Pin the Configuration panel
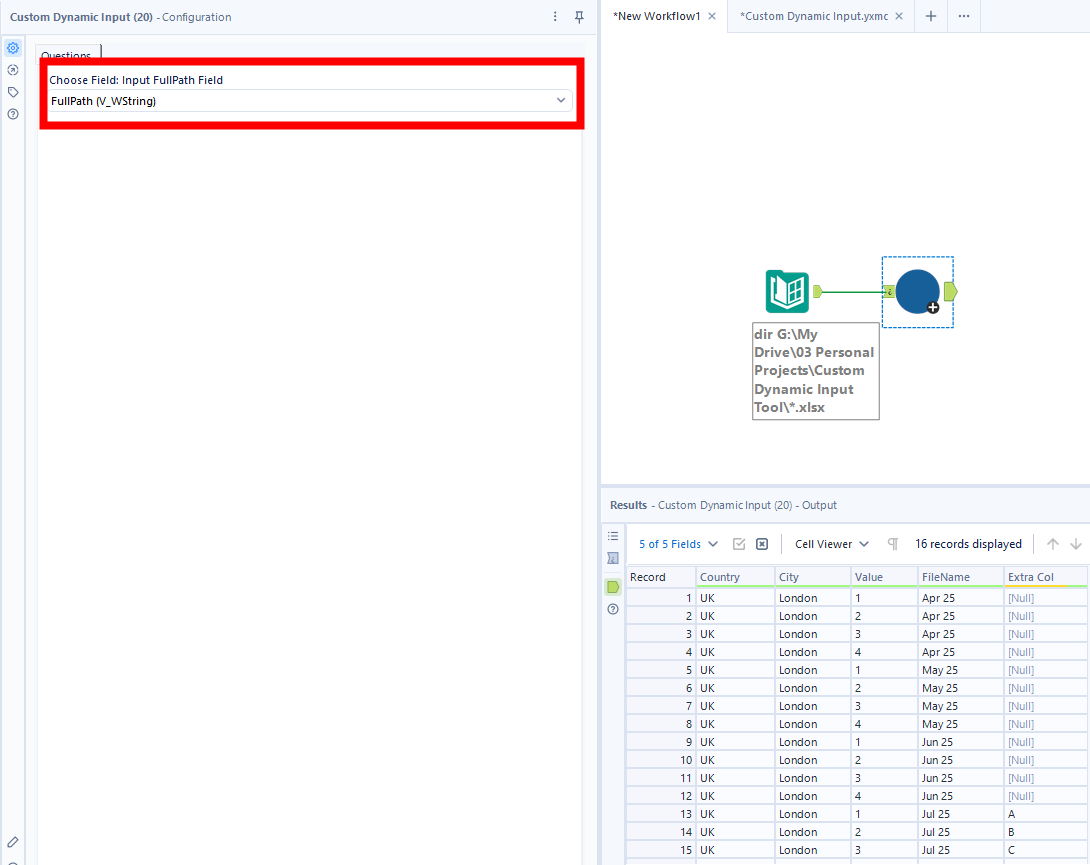Image resolution: width=1090 pixels, height=865 pixels. tap(579, 17)
